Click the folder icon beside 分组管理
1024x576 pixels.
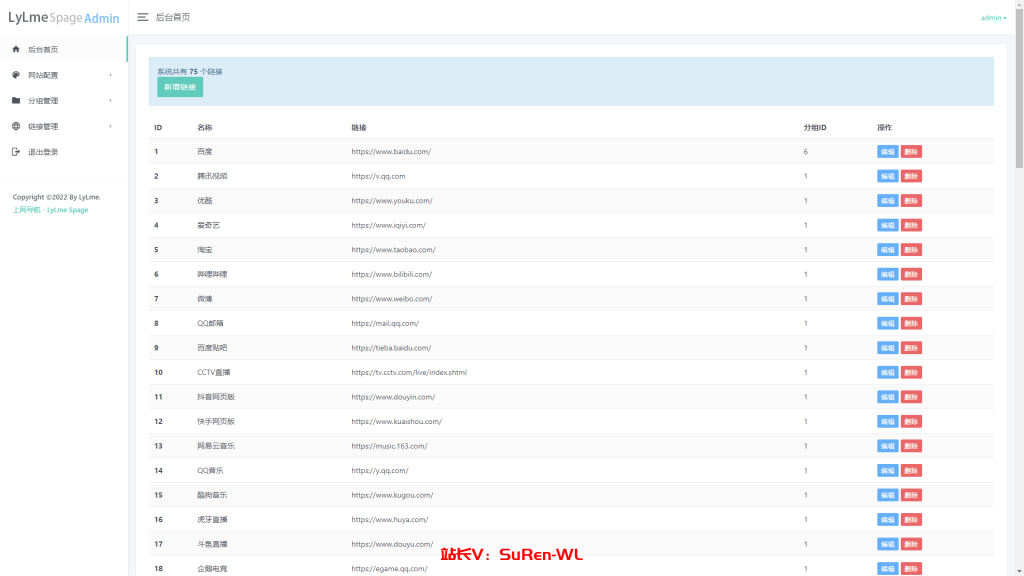16,100
